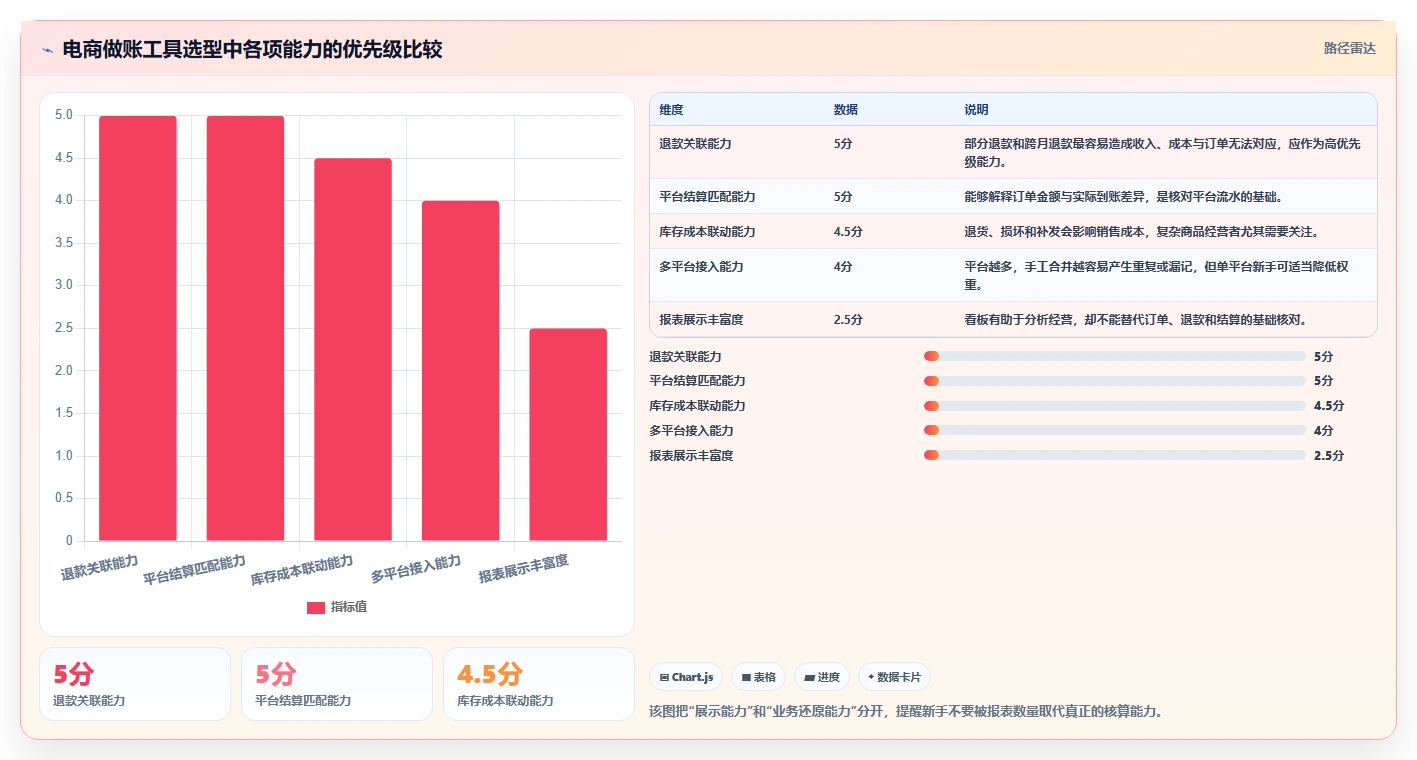Screen dimensions: 1417x760
Task: Click the 平台结算匹配能力 chart bar
Action: click(x=245, y=329)
